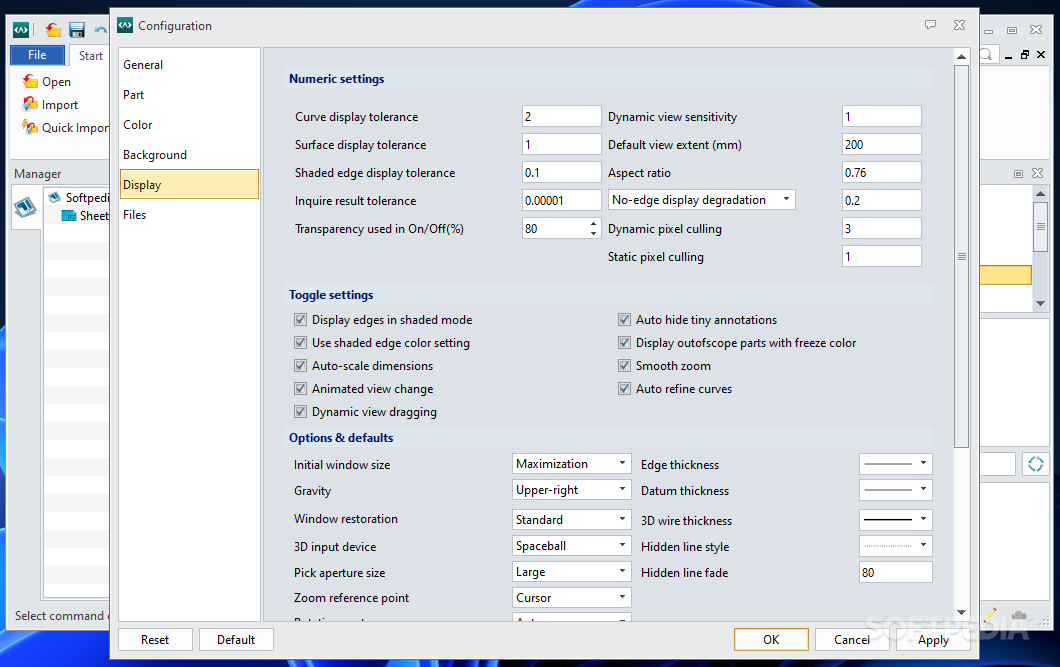Click the scroll up arrow in Configuration dialog
This screenshot has height=667, width=1060.
pyautogui.click(x=961, y=56)
